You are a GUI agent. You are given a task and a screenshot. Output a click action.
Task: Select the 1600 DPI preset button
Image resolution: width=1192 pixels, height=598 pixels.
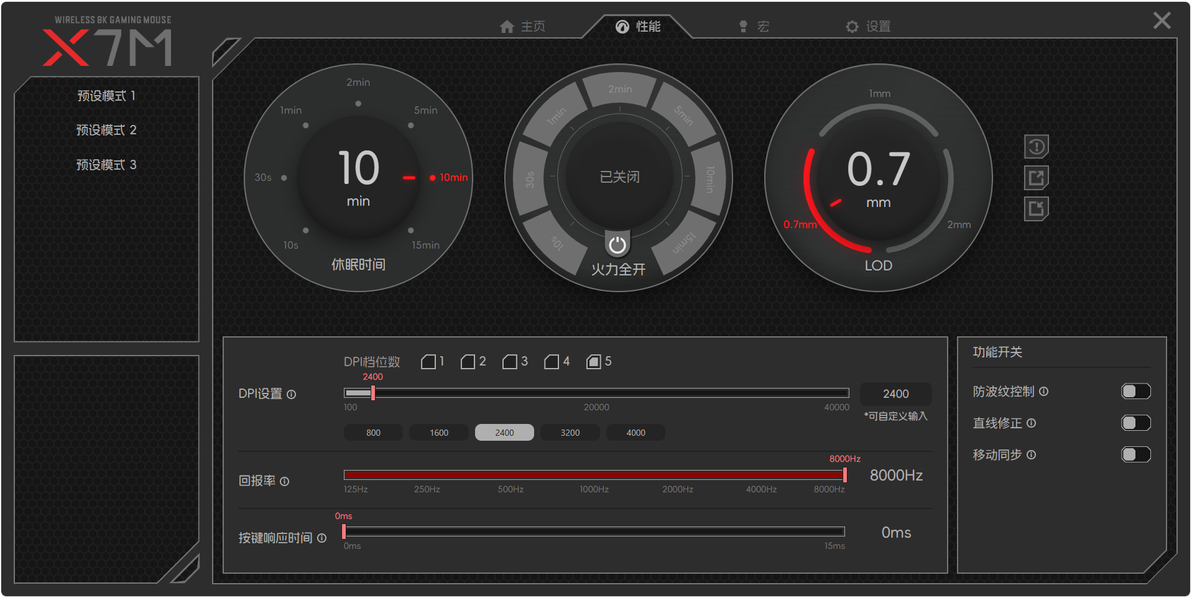pos(439,432)
